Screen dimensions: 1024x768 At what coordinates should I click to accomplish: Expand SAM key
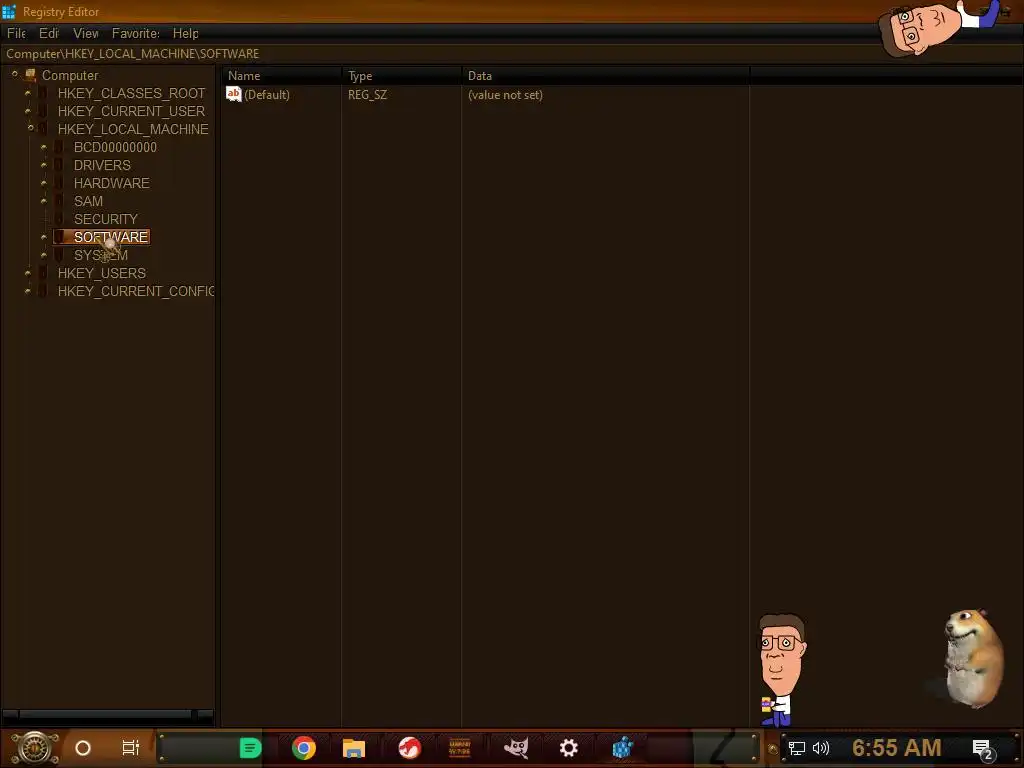pyautogui.click(x=44, y=201)
